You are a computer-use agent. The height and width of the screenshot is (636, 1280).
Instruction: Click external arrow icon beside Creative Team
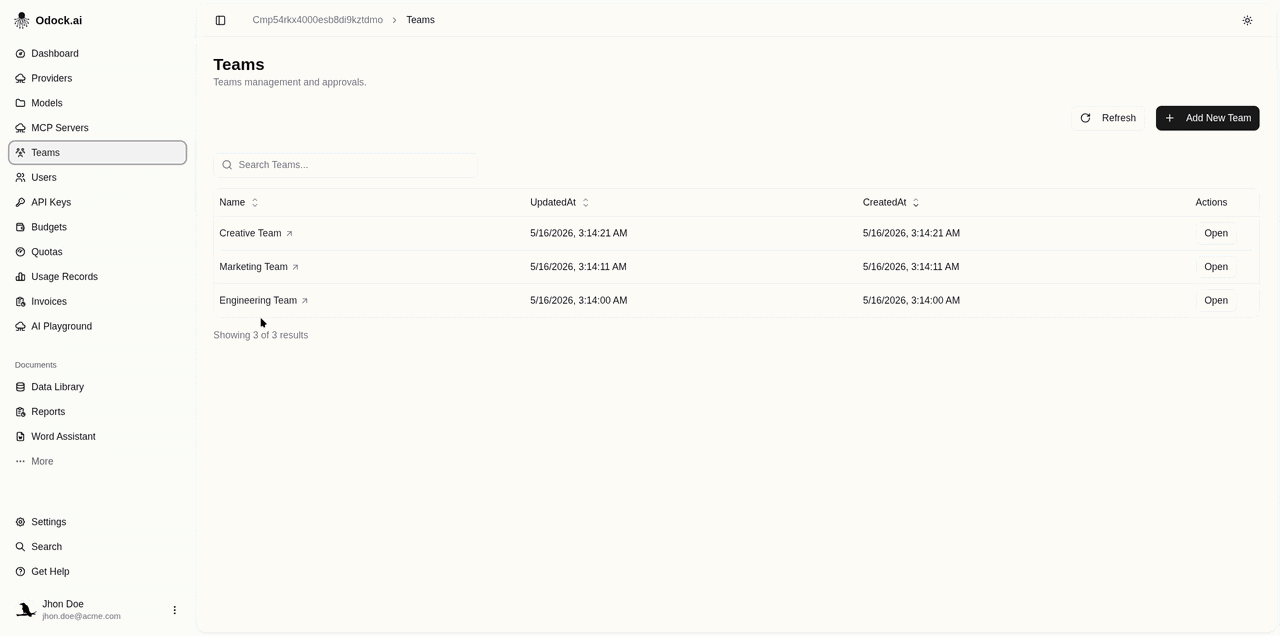point(290,234)
